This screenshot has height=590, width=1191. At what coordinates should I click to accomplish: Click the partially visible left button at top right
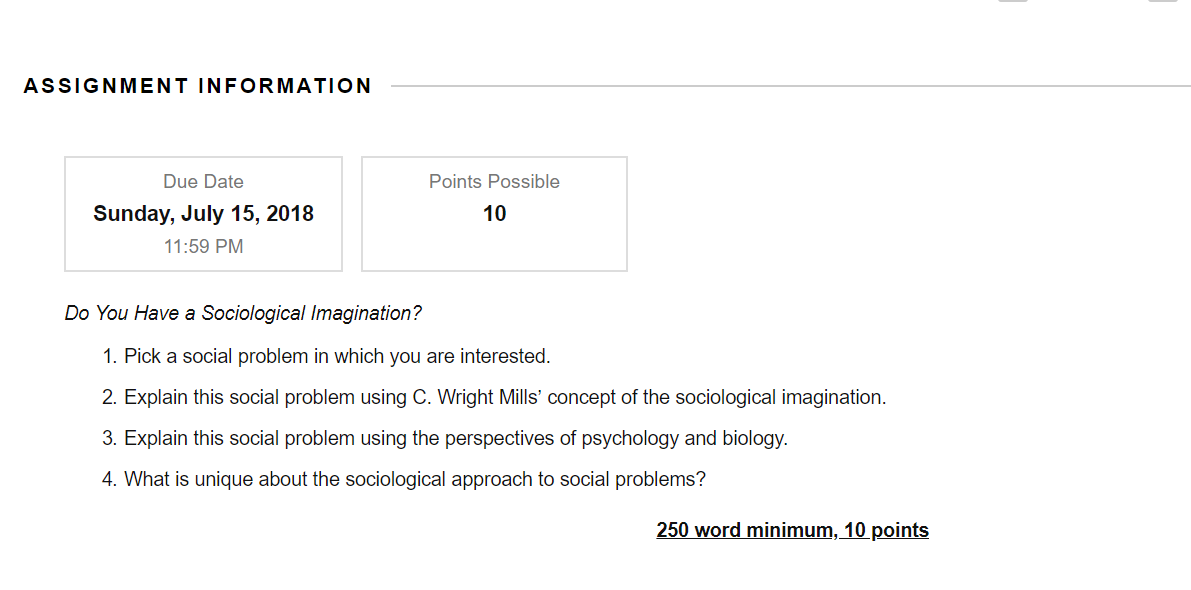pyautogui.click(x=1013, y=2)
